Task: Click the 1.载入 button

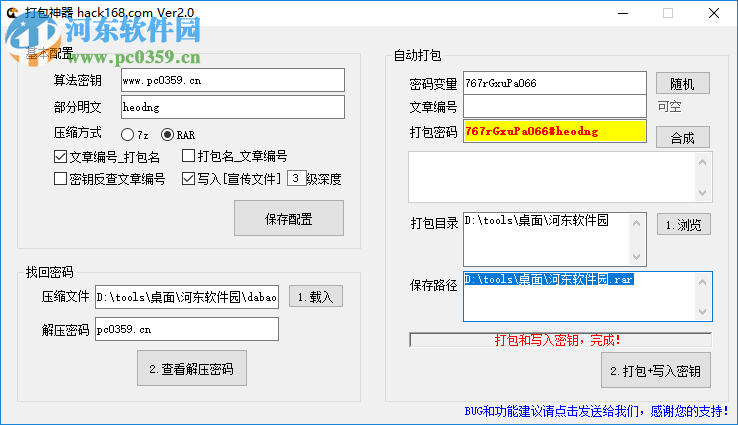Action: pos(316,297)
